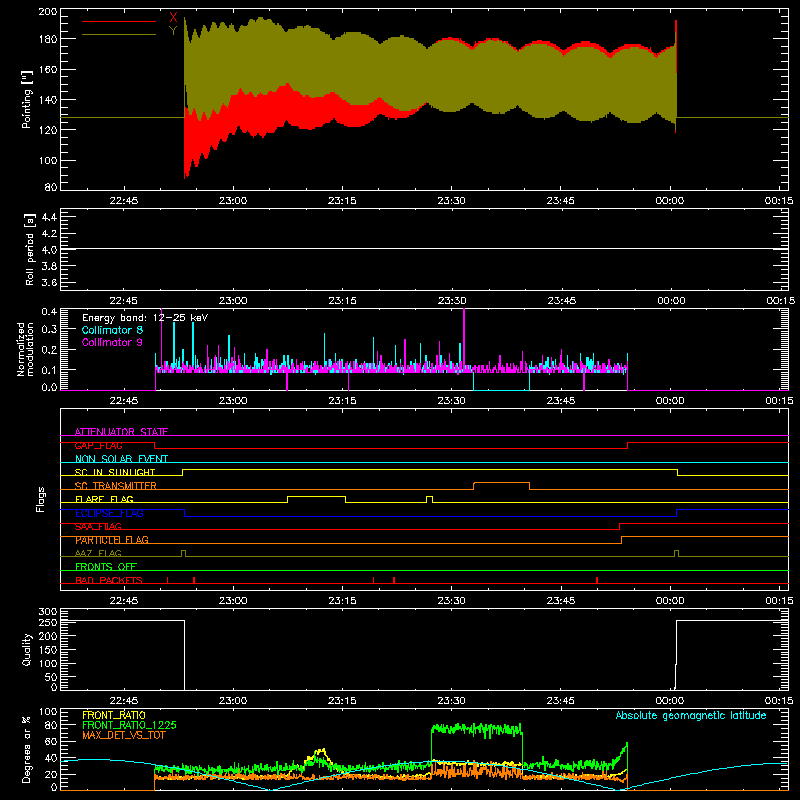Click the MAX_DET_VS_TOT legend entry
Viewport: 800px width, 800px height.
tap(123, 735)
